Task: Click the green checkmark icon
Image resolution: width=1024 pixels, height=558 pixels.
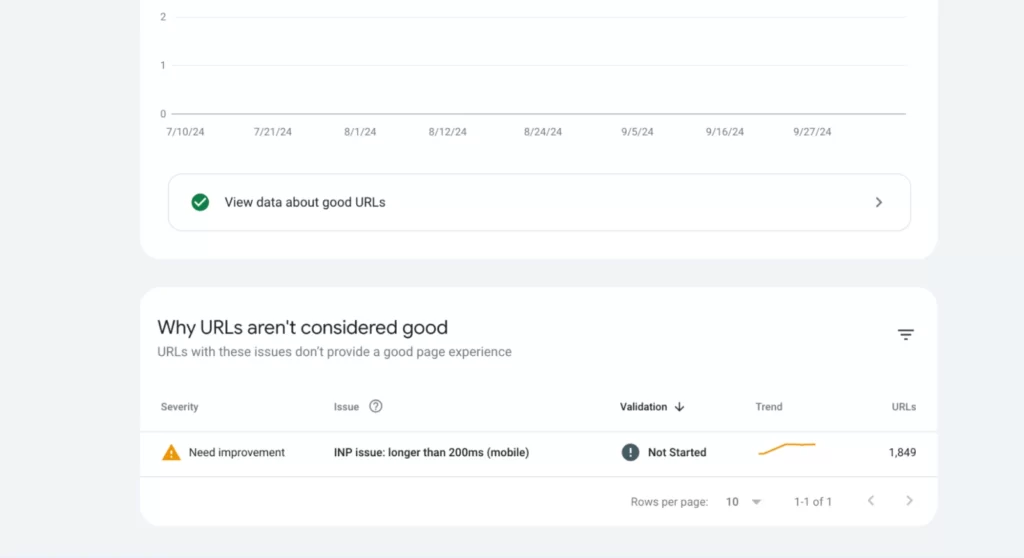Action: click(x=200, y=202)
